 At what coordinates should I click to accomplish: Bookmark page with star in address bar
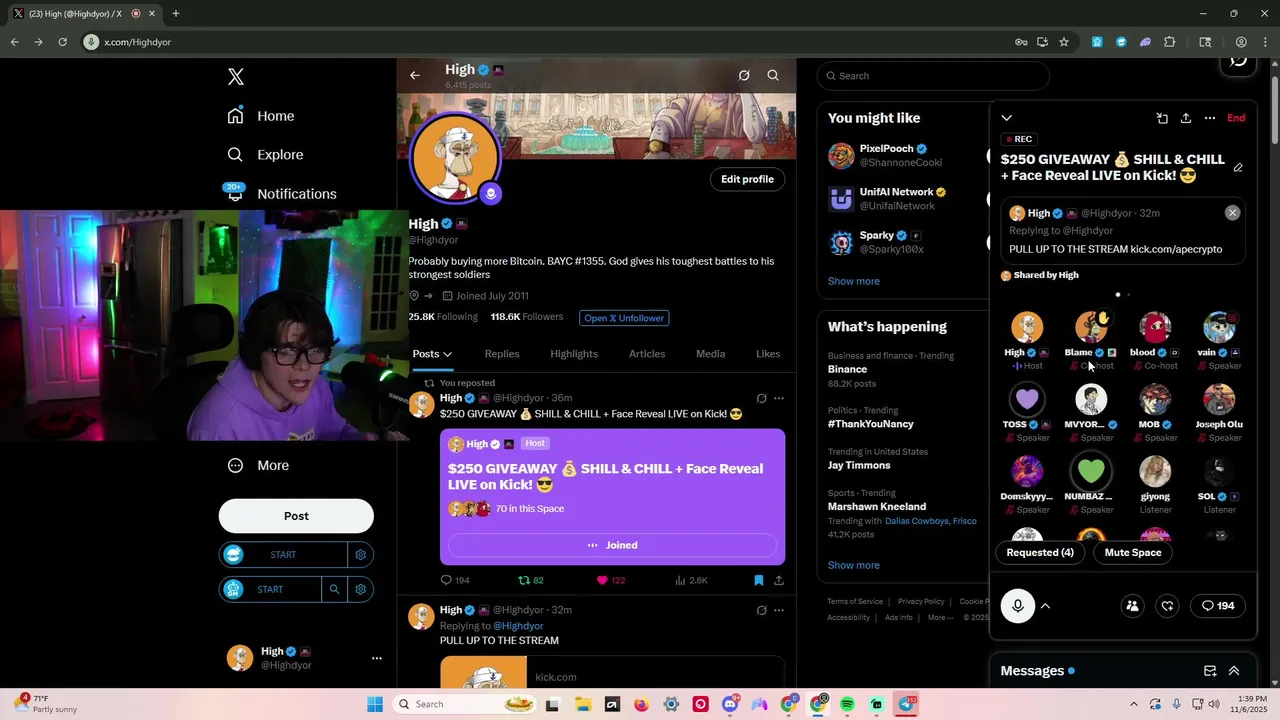tap(1064, 42)
